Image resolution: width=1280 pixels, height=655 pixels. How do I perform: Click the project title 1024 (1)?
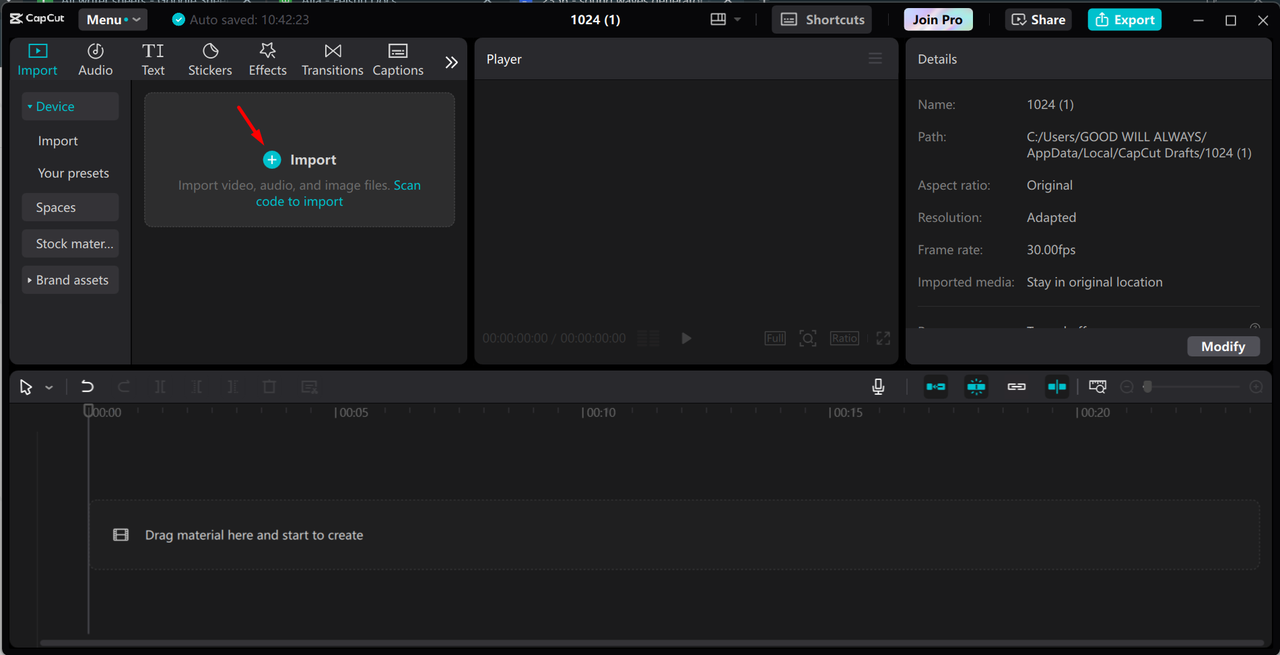(595, 20)
